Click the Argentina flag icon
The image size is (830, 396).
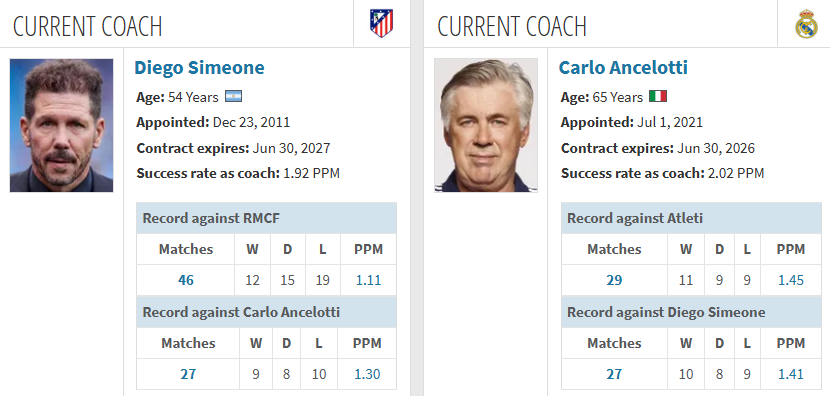coord(233,96)
